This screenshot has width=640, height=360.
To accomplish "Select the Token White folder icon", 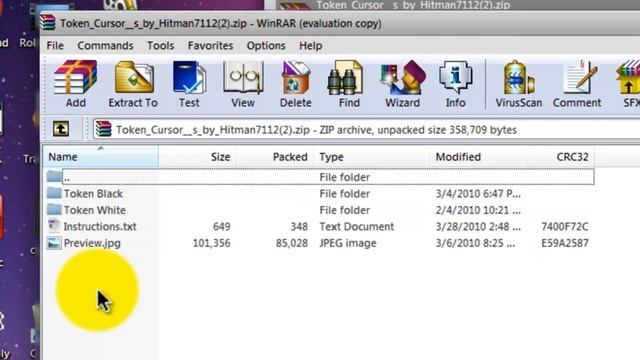I will [x=54, y=210].
